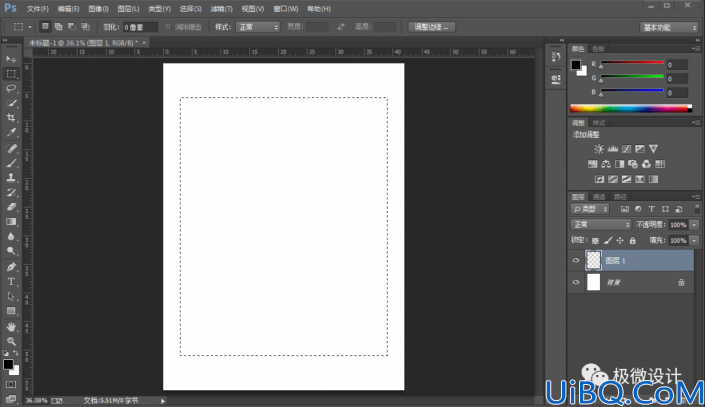Toggle lock position

coord(620,241)
